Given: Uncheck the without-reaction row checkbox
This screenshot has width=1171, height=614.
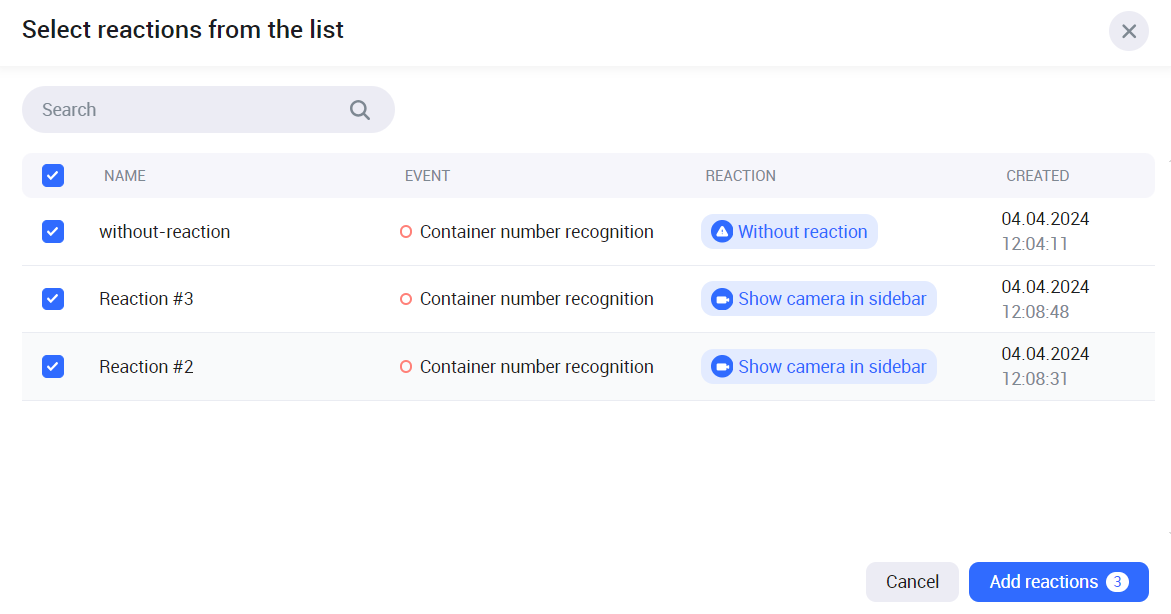Looking at the screenshot, I should pos(53,232).
